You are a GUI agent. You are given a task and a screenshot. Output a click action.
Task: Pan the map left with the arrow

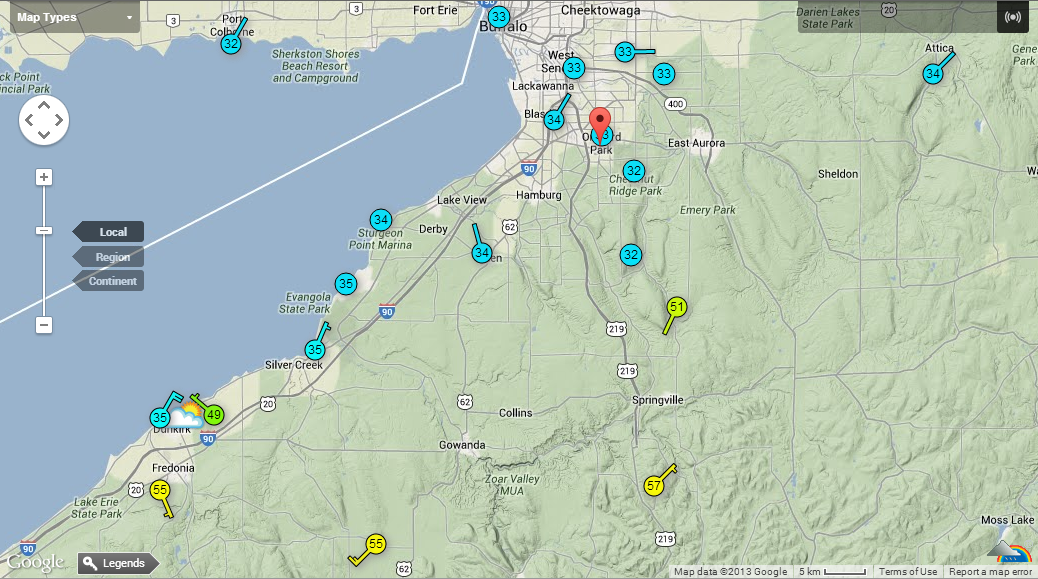click(29, 120)
